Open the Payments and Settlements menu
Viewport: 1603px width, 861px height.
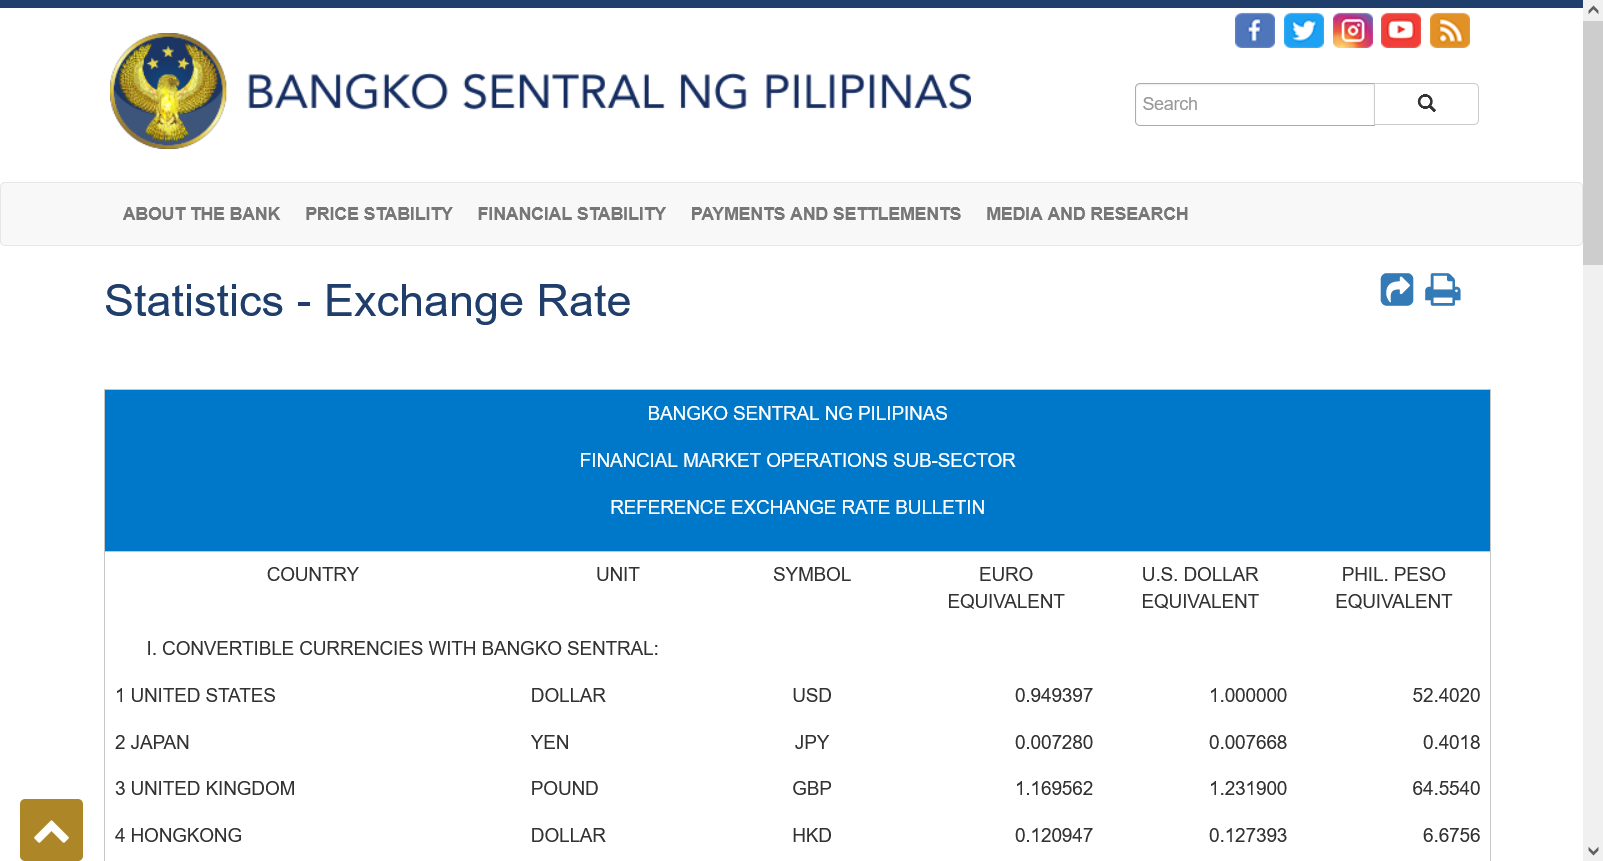826,214
